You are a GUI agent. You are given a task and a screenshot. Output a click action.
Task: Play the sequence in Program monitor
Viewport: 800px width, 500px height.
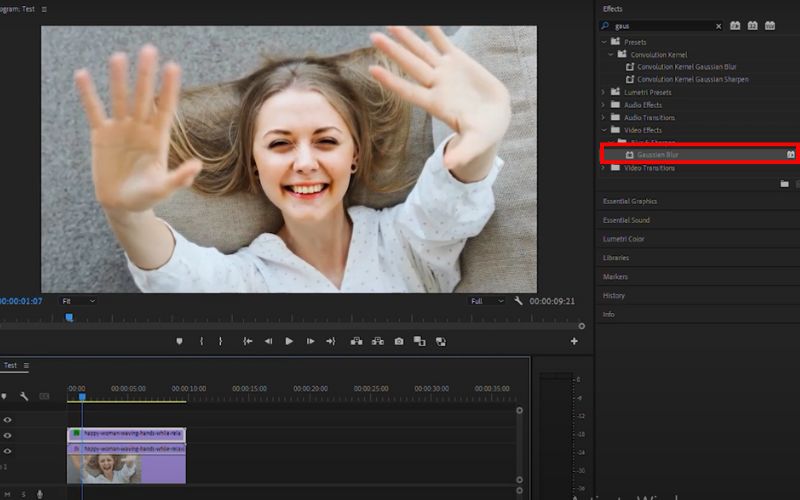289,341
